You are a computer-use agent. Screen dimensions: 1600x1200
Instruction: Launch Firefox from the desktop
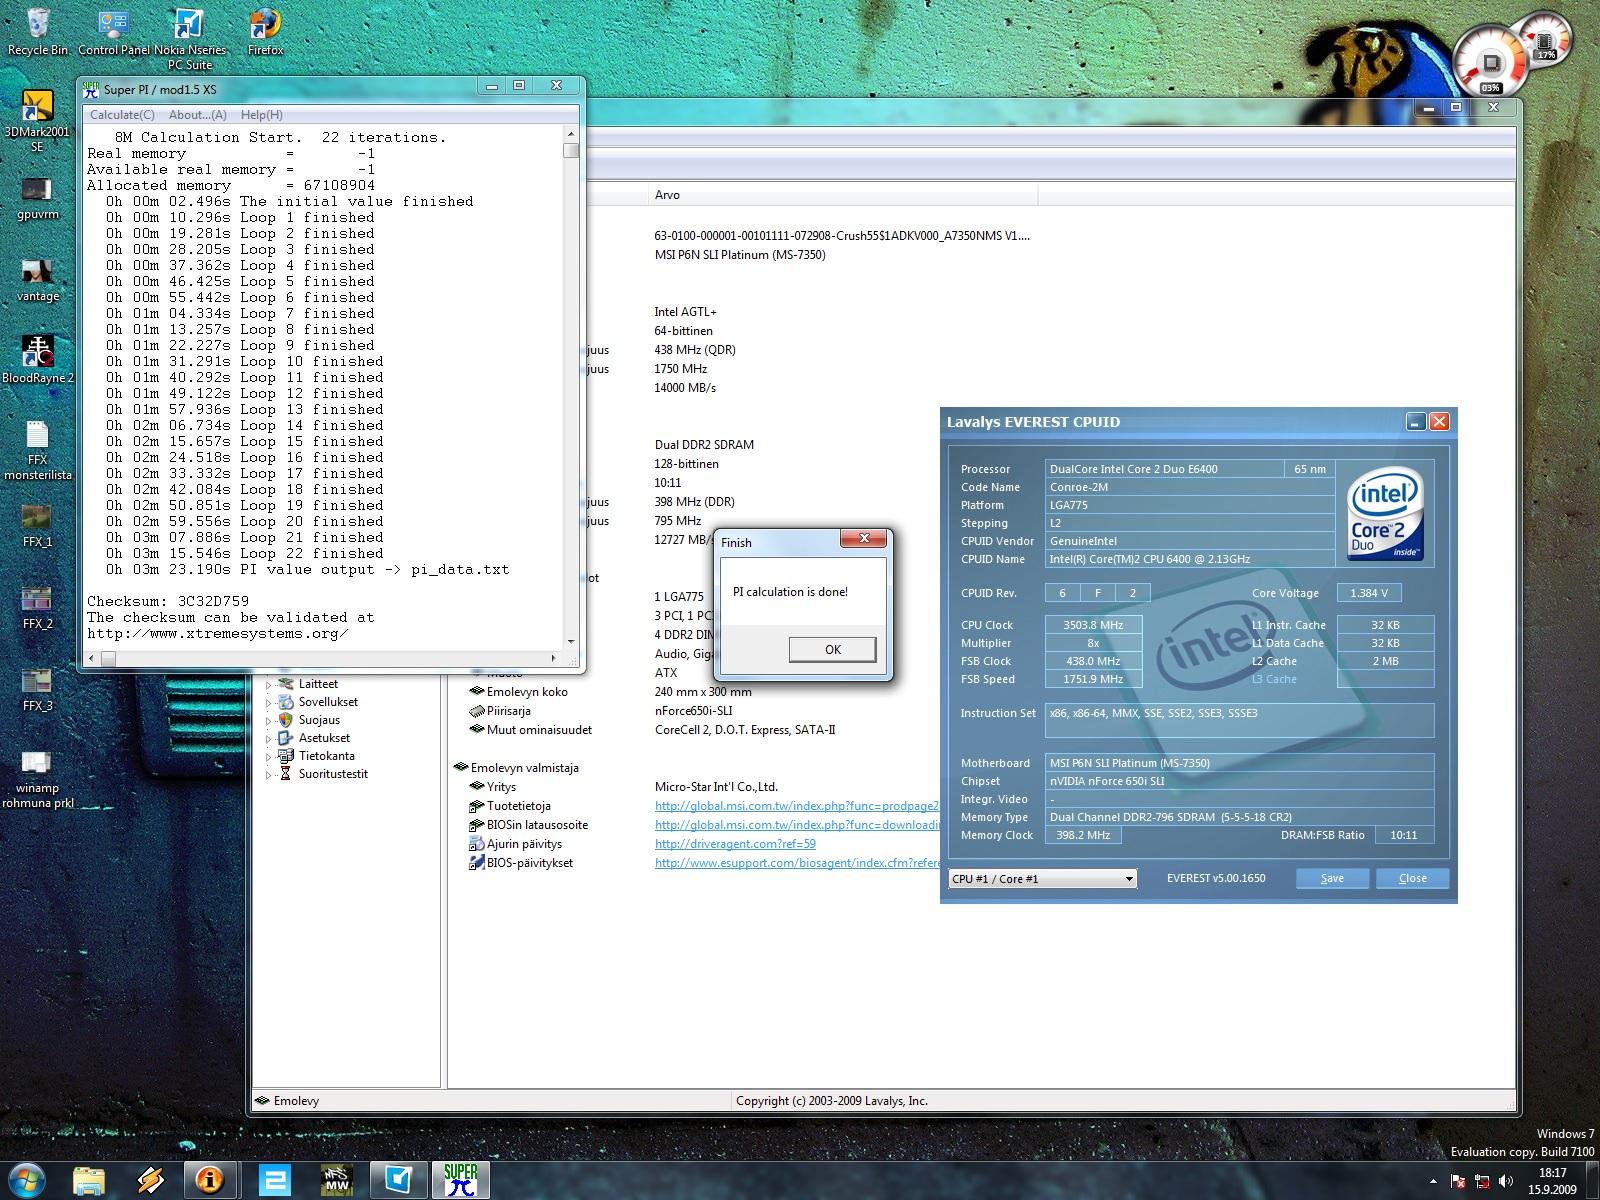click(x=265, y=32)
